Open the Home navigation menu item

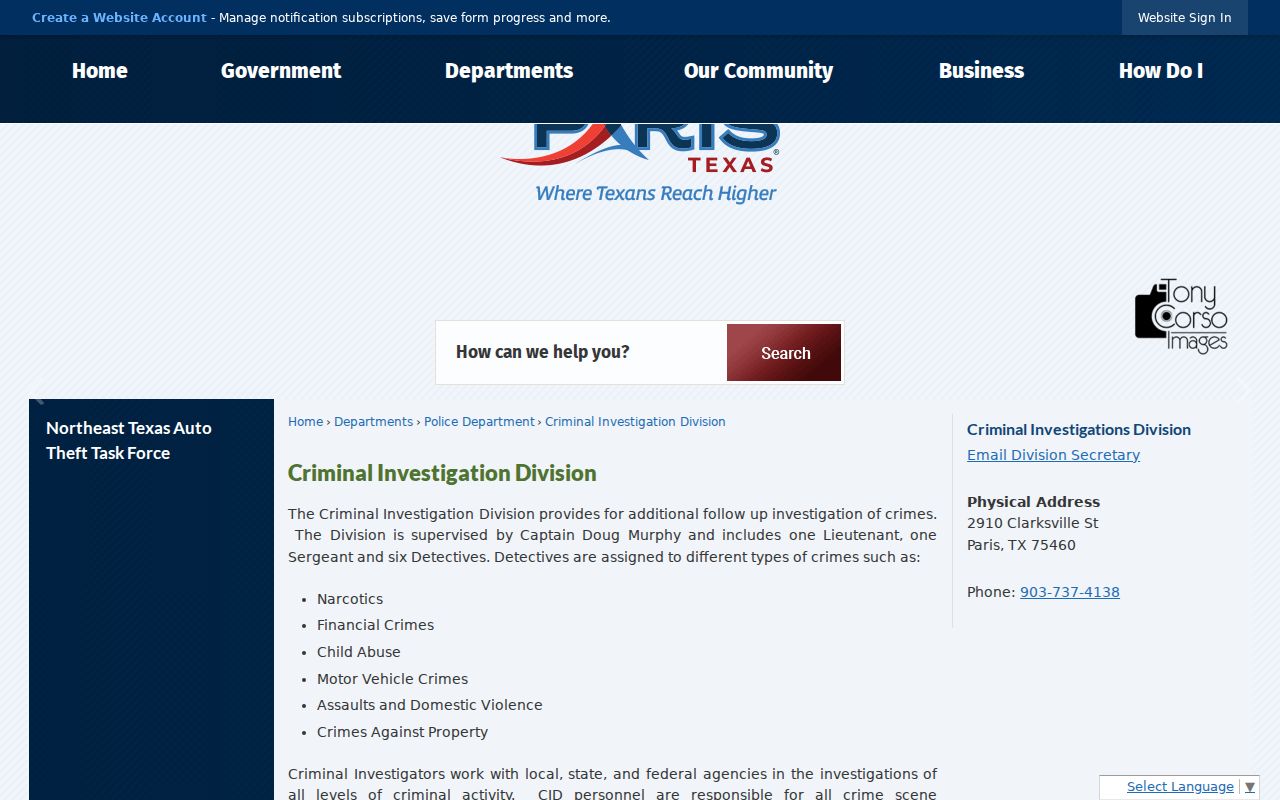click(x=100, y=71)
